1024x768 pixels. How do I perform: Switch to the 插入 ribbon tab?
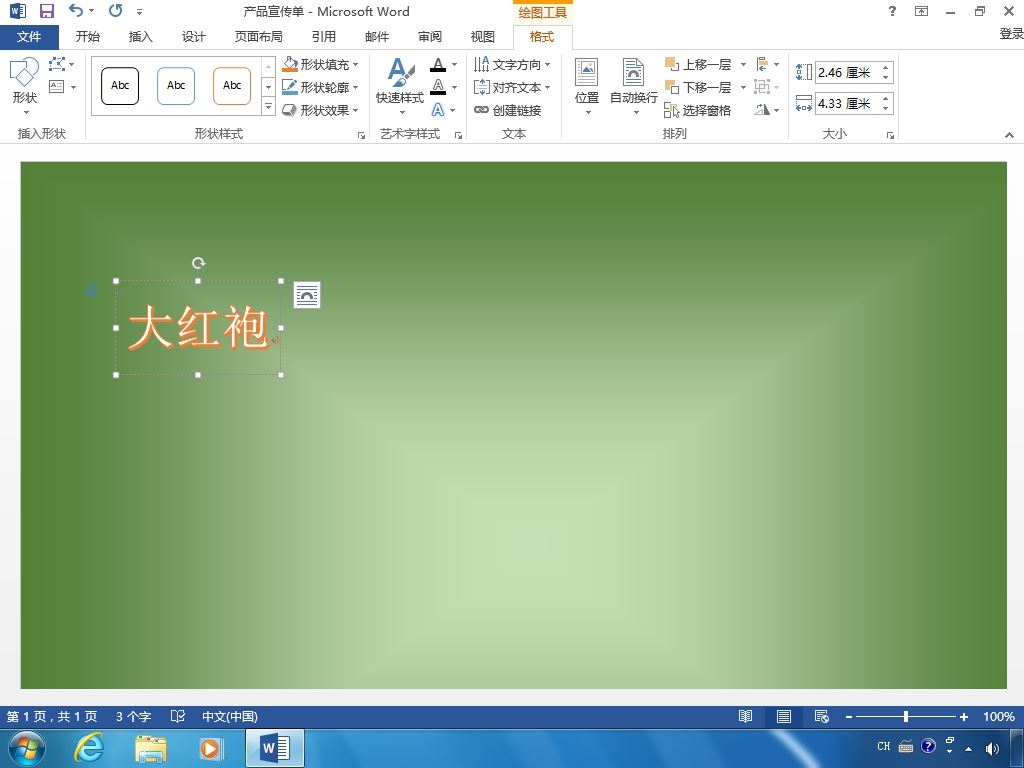click(140, 37)
